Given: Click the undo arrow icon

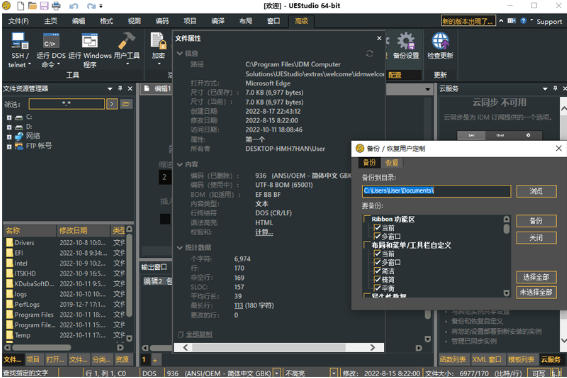Looking at the screenshot, I should (74, 6).
